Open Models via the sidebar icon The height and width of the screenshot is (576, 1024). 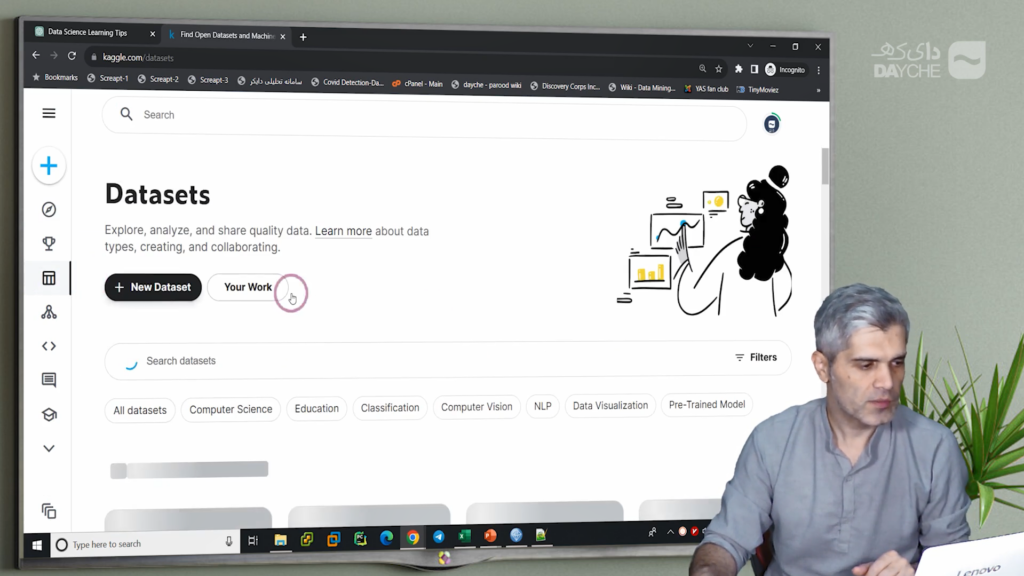click(49, 312)
